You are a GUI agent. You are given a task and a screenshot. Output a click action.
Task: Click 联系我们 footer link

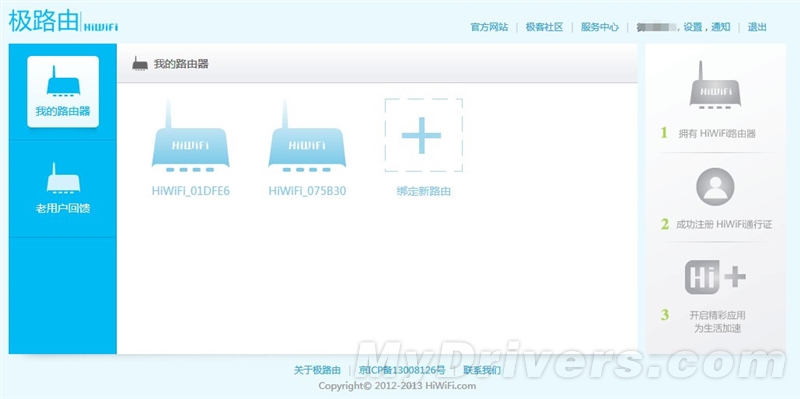[x=482, y=370]
